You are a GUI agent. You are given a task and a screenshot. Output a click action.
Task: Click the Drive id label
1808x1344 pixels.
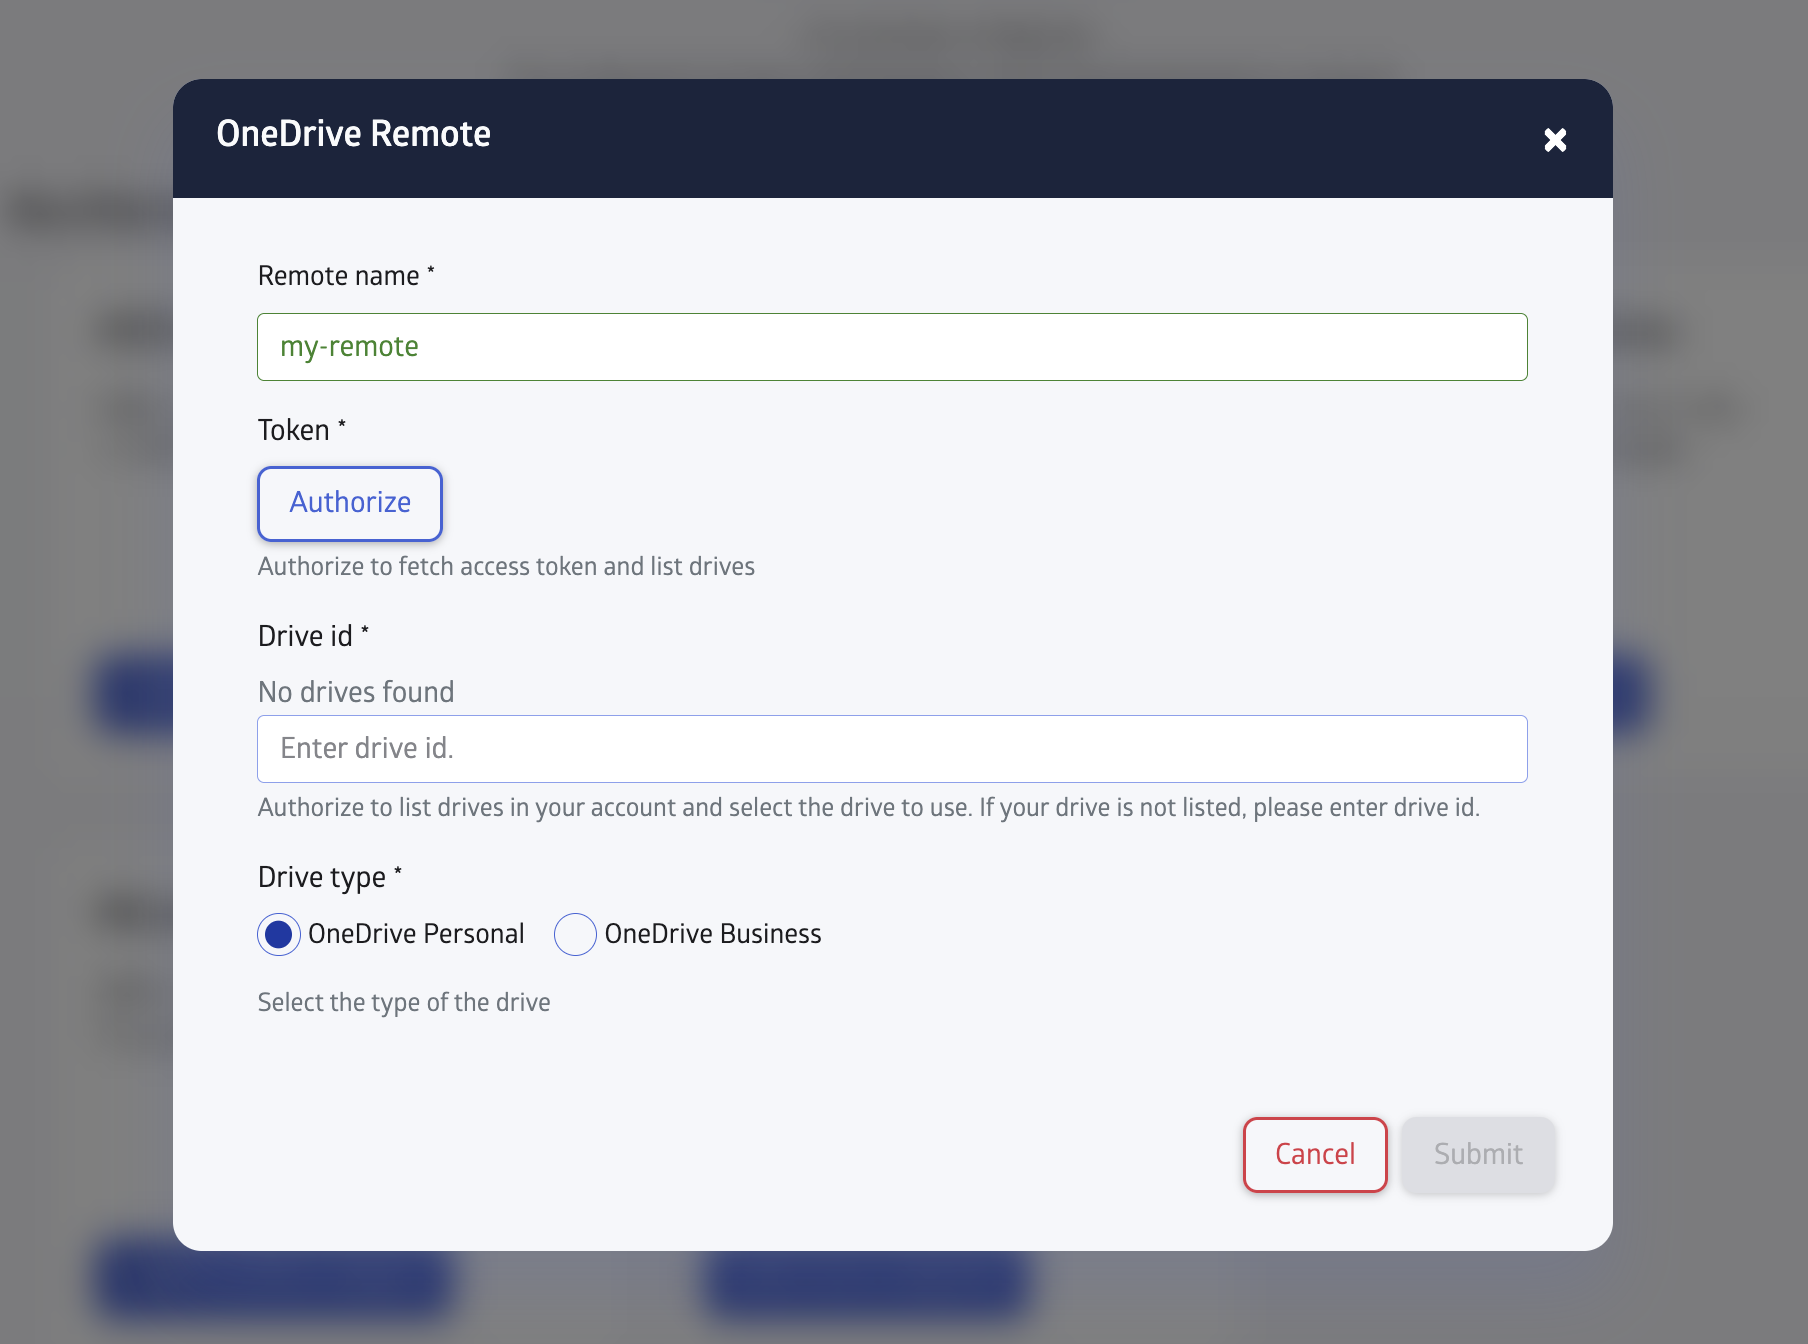(306, 635)
